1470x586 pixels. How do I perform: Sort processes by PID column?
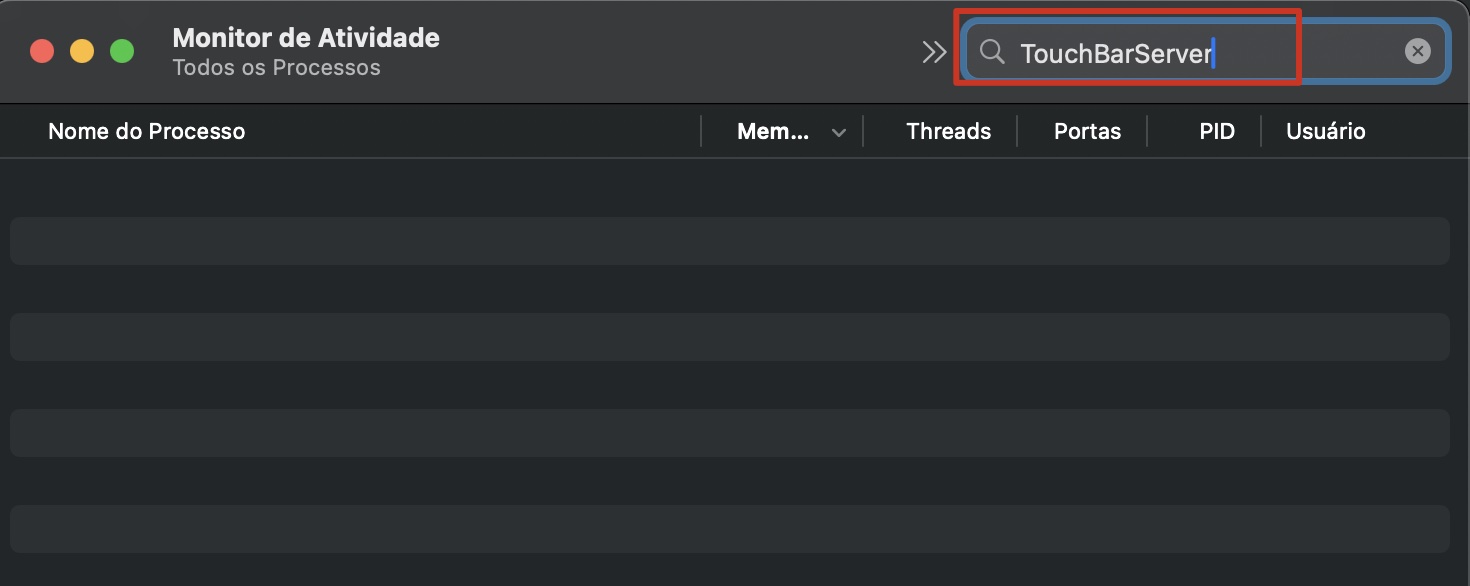(x=1216, y=130)
